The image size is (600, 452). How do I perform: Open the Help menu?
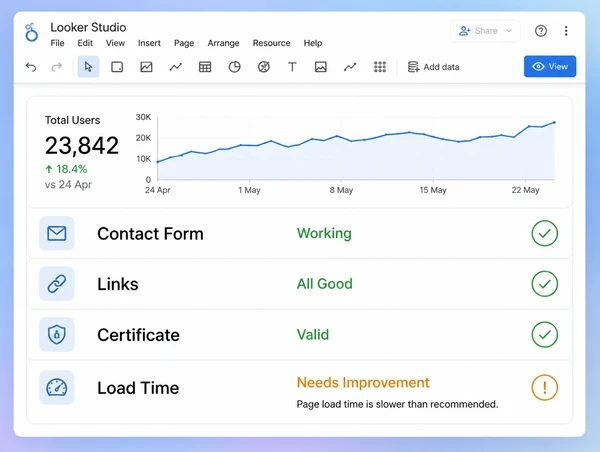313,43
